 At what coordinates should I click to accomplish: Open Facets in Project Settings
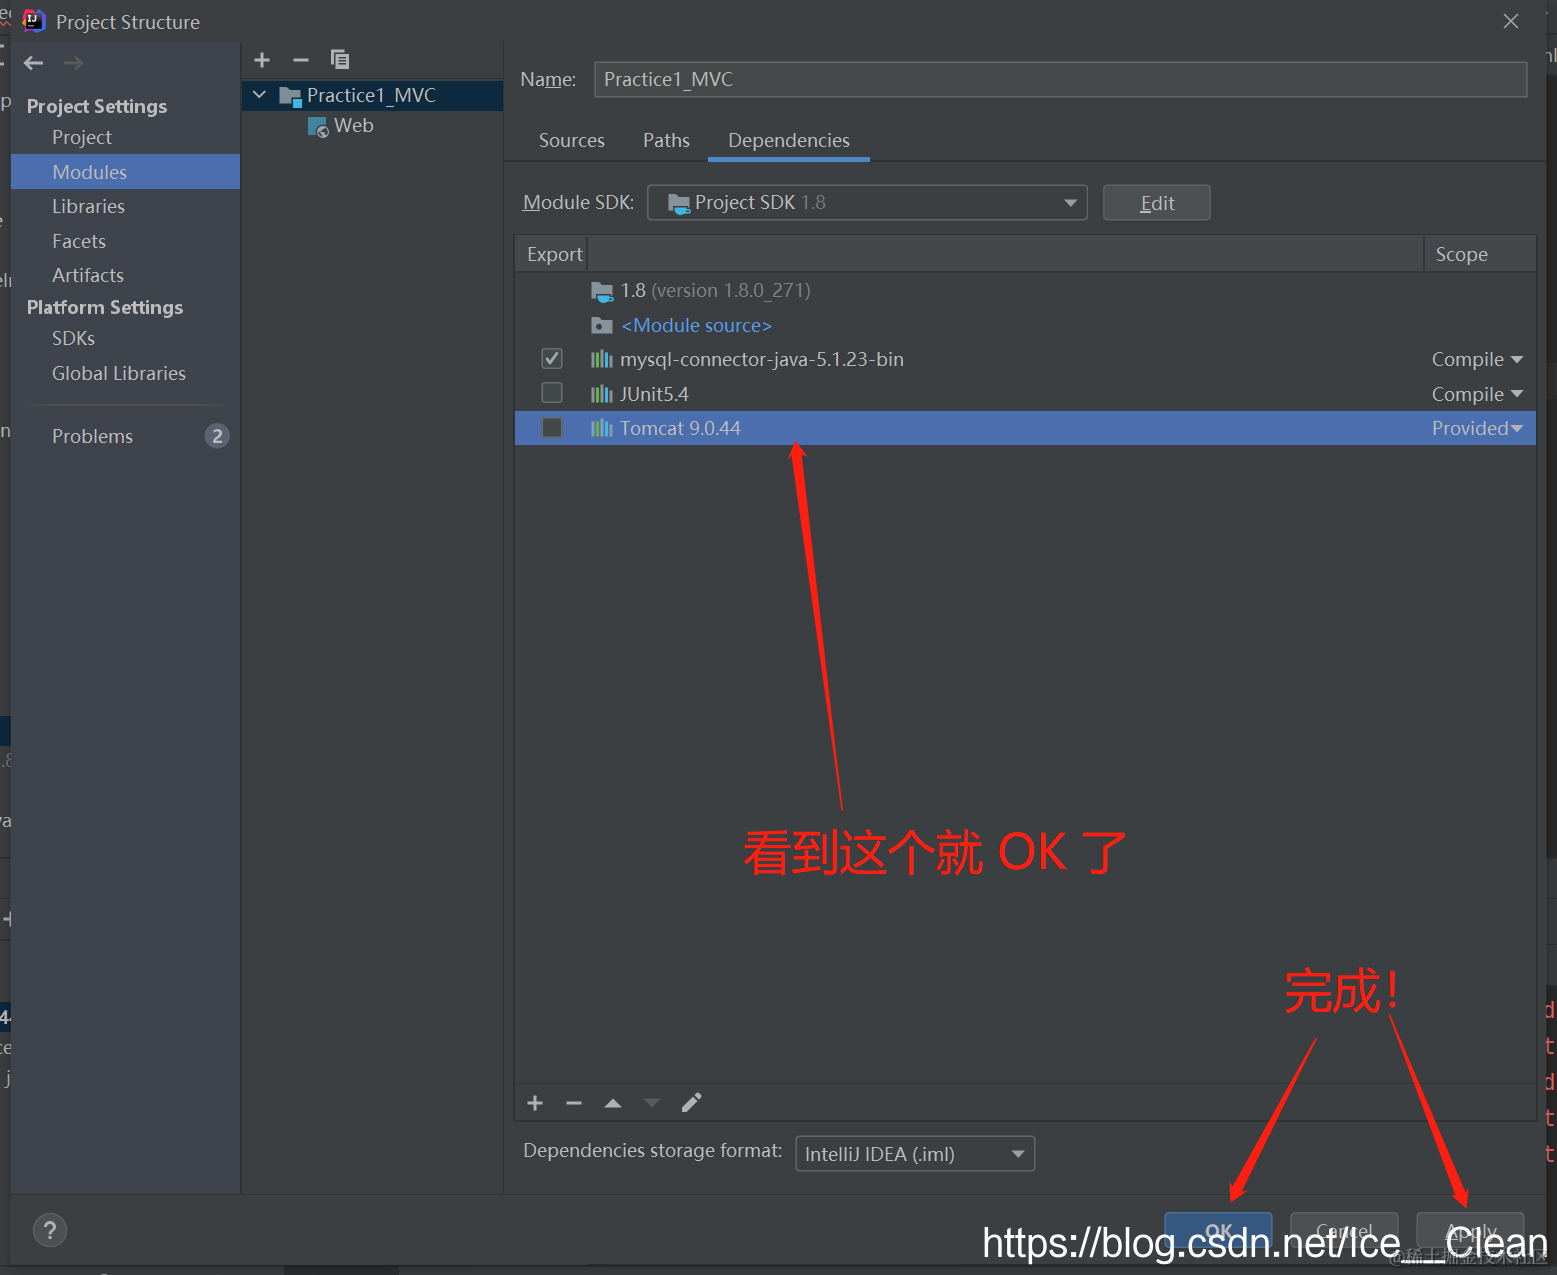[x=79, y=241]
